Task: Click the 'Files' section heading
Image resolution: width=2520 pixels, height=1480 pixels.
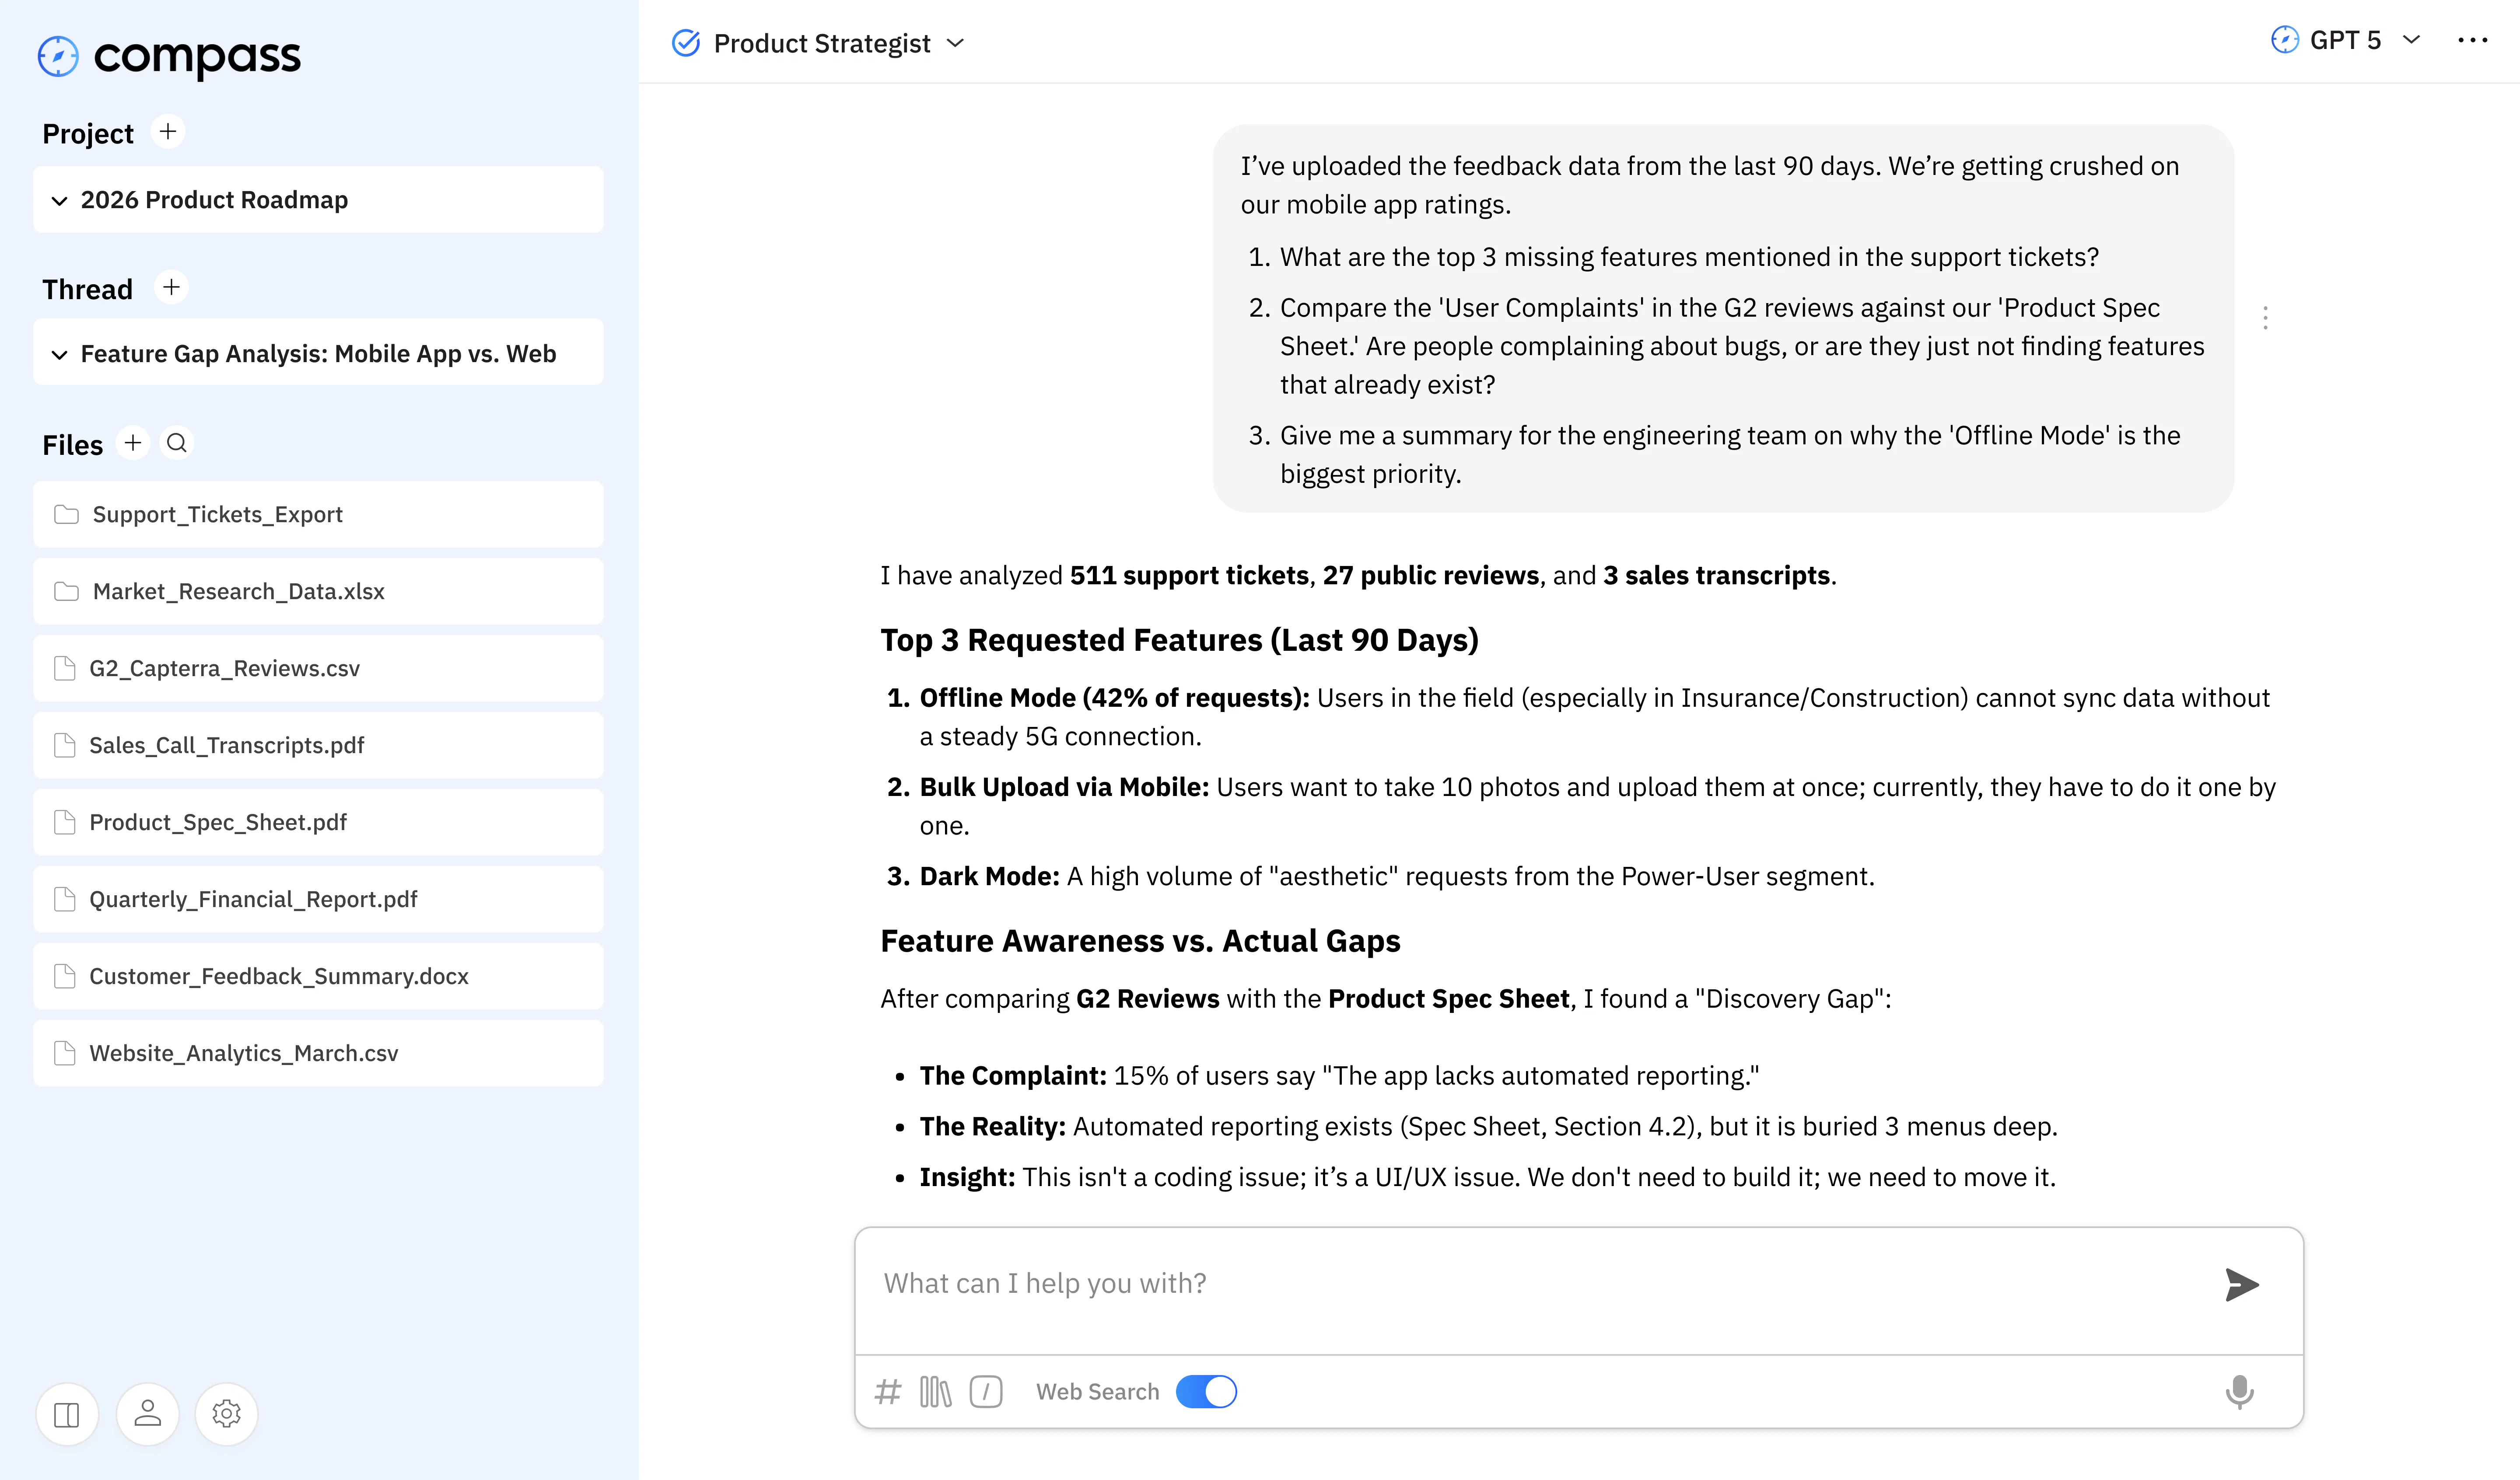Action: 73,445
